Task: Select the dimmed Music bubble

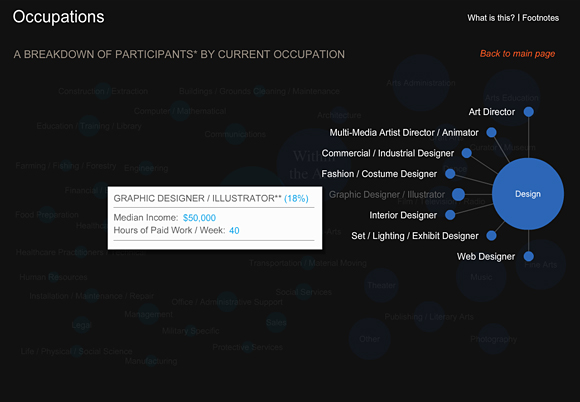Action: (x=481, y=277)
